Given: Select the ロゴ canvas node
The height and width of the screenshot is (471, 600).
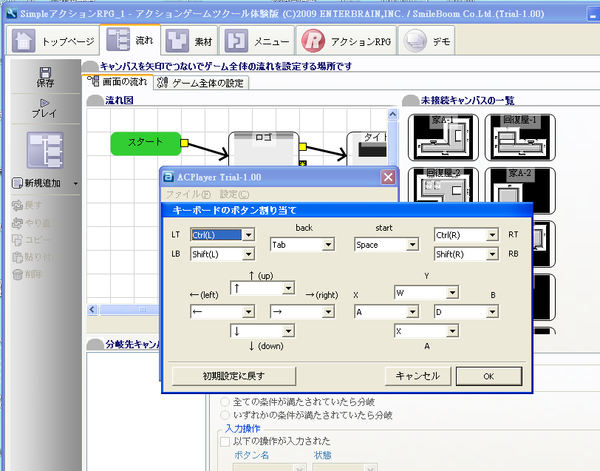Looking at the screenshot, I should [264, 149].
